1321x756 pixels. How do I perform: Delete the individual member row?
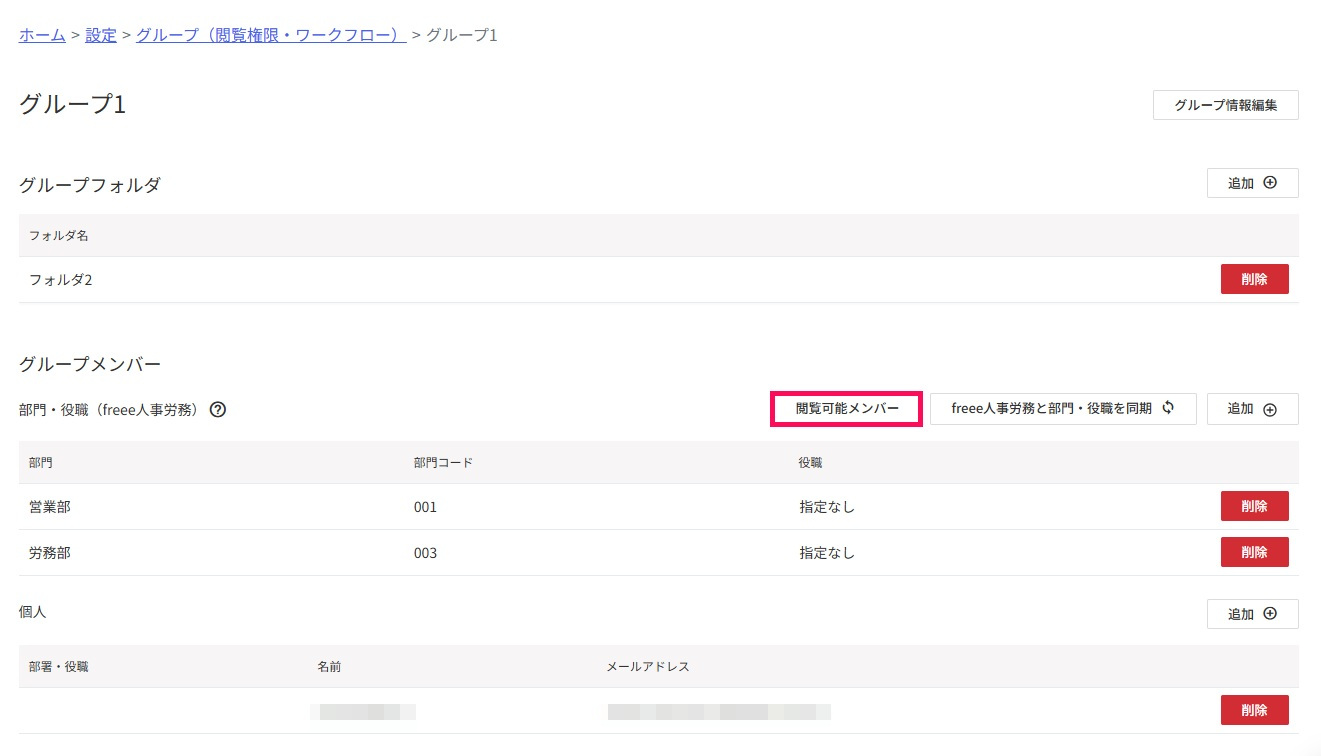1255,710
